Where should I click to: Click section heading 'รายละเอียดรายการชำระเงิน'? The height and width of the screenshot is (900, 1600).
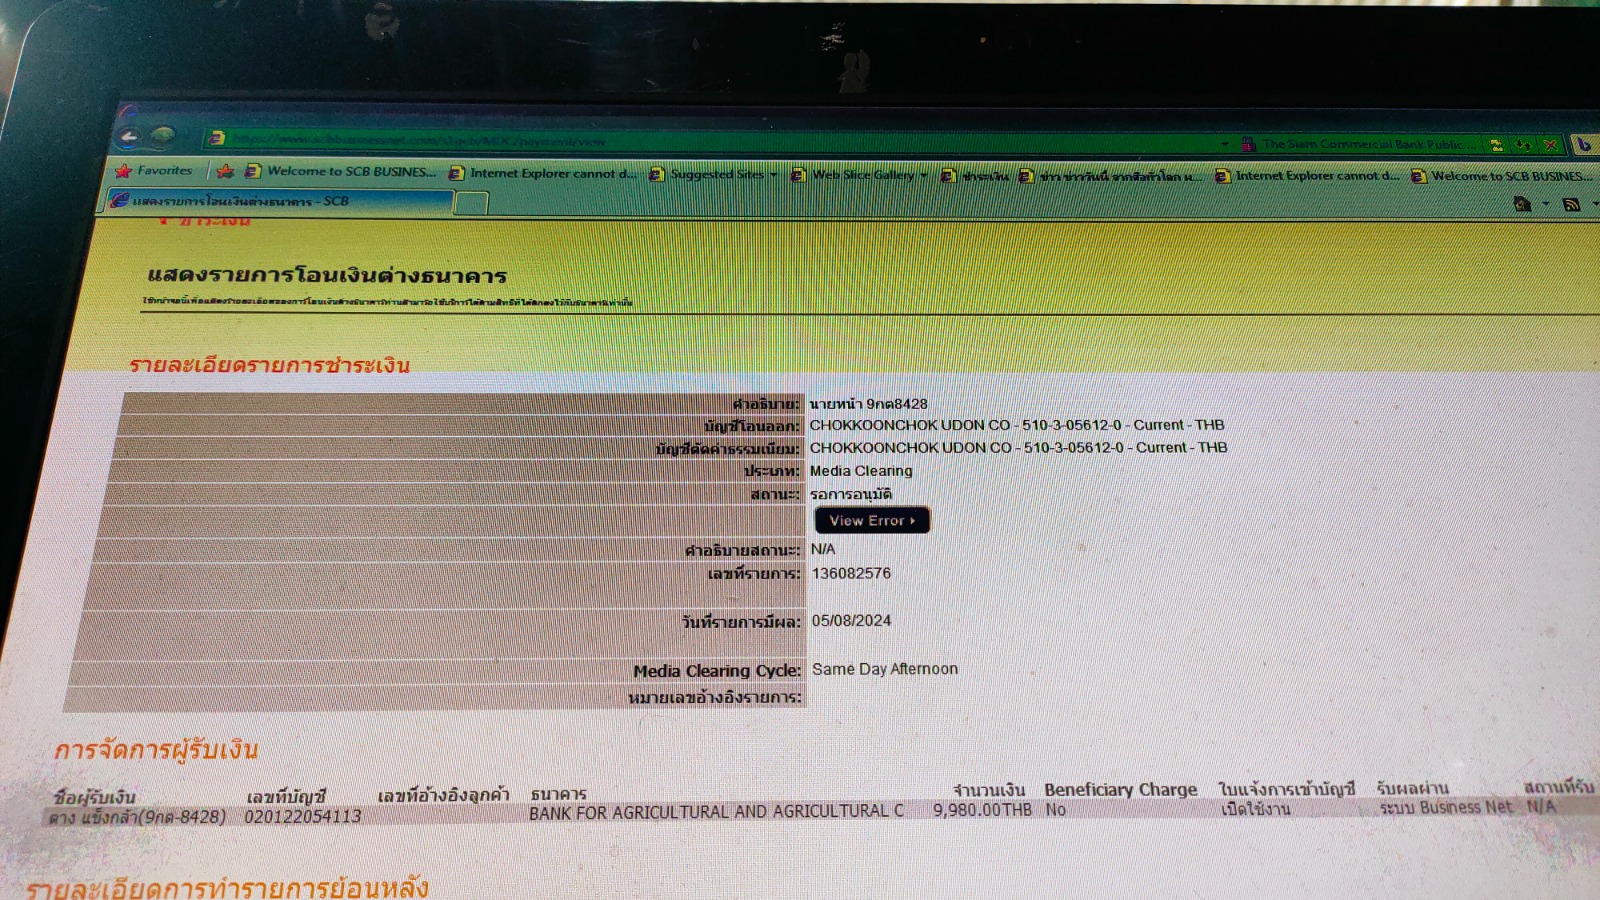point(269,366)
